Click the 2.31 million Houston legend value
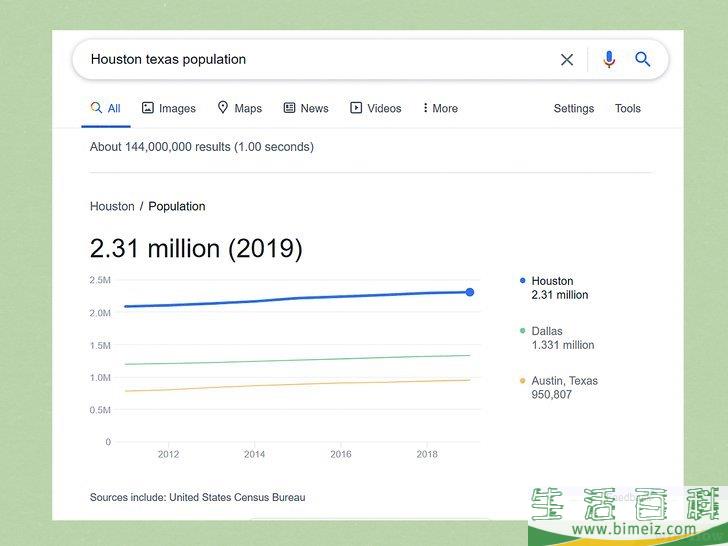Image resolution: width=728 pixels, height=546 pixels. click(560, 295)
